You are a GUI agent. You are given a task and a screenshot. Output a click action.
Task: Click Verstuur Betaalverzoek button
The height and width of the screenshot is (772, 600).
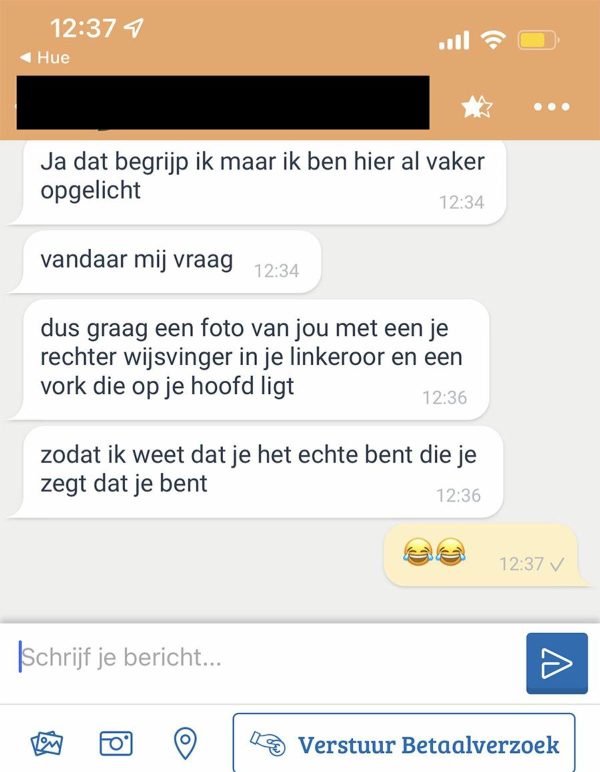(404, 743)
